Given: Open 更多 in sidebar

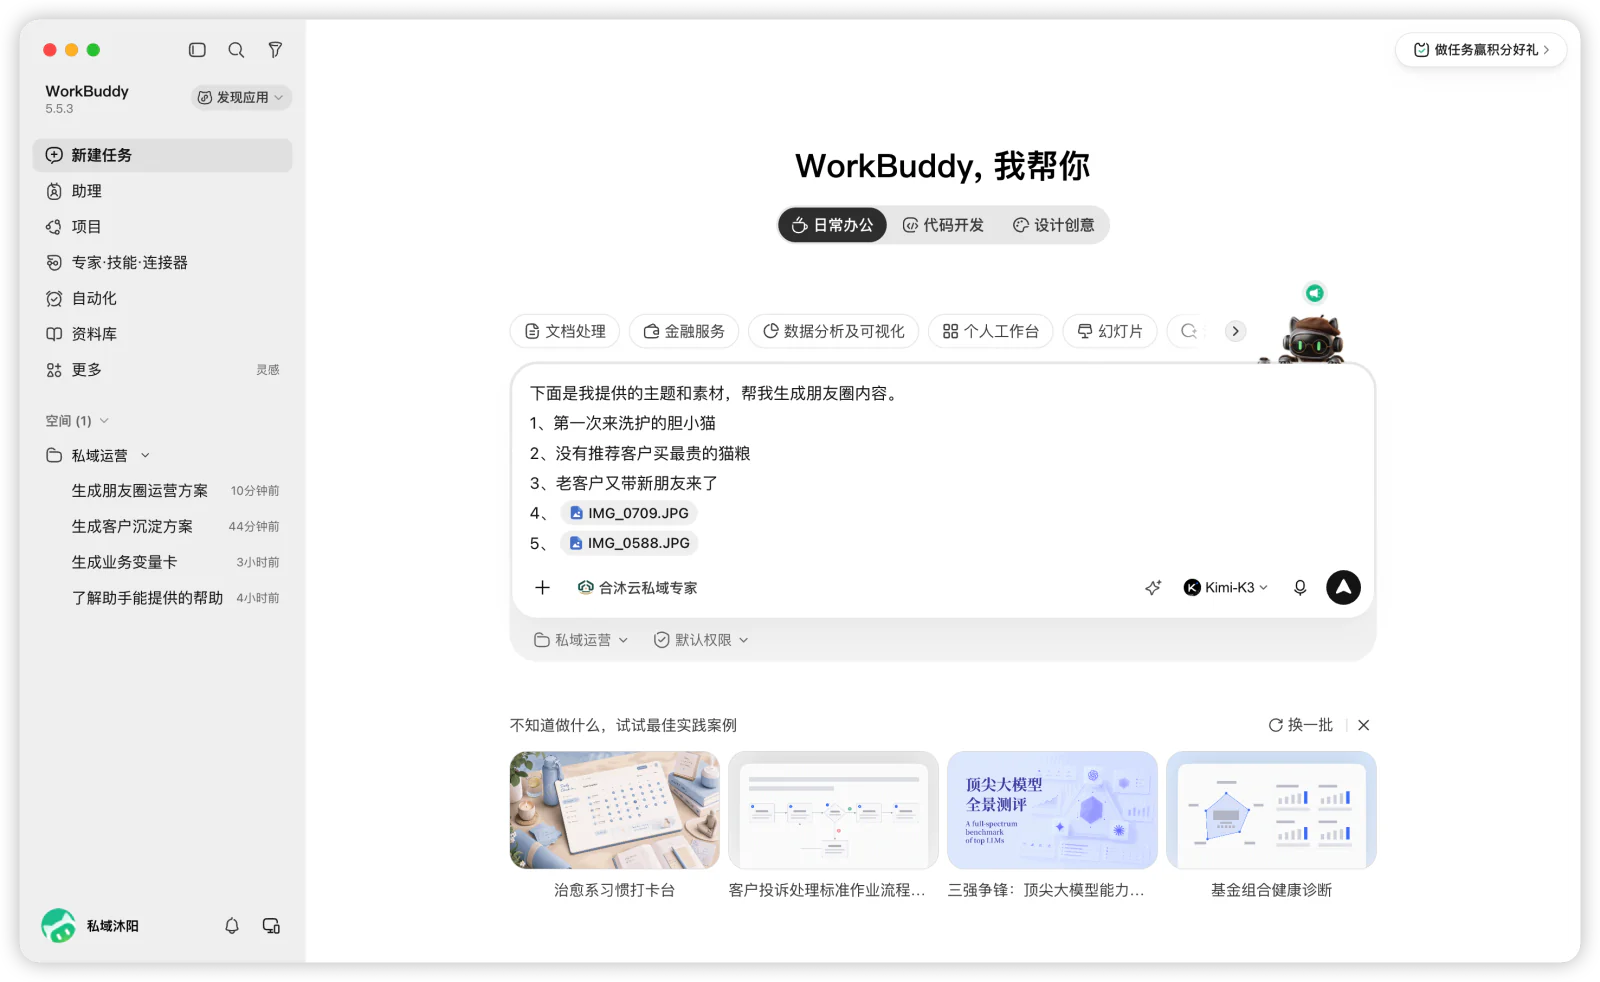Looking at the screenshot, I should [86, 370].
